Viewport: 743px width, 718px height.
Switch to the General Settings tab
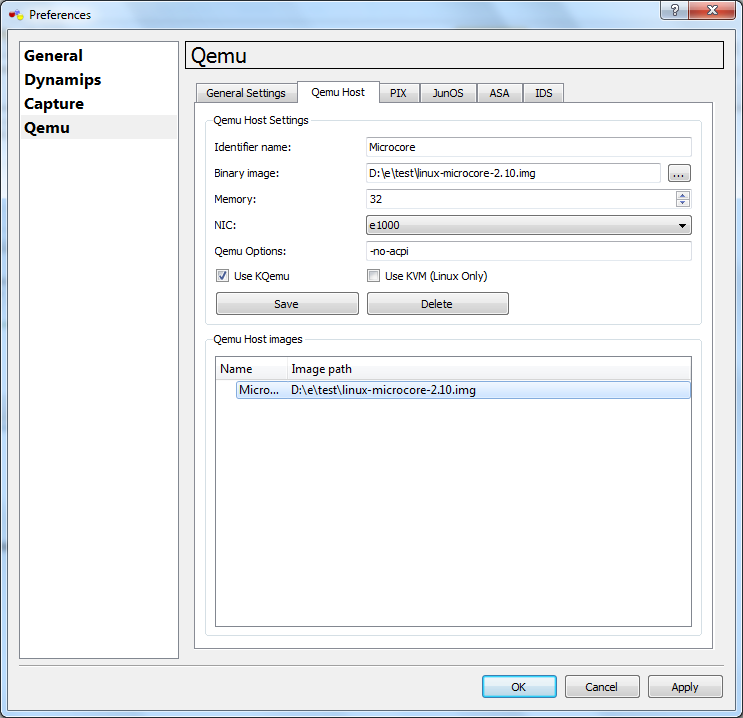[x=246, y=93]
